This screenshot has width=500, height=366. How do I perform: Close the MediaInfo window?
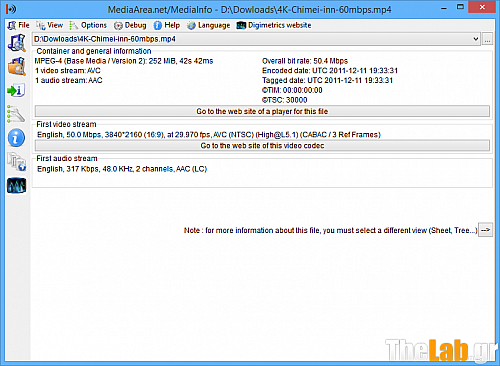tap(482, 7)
